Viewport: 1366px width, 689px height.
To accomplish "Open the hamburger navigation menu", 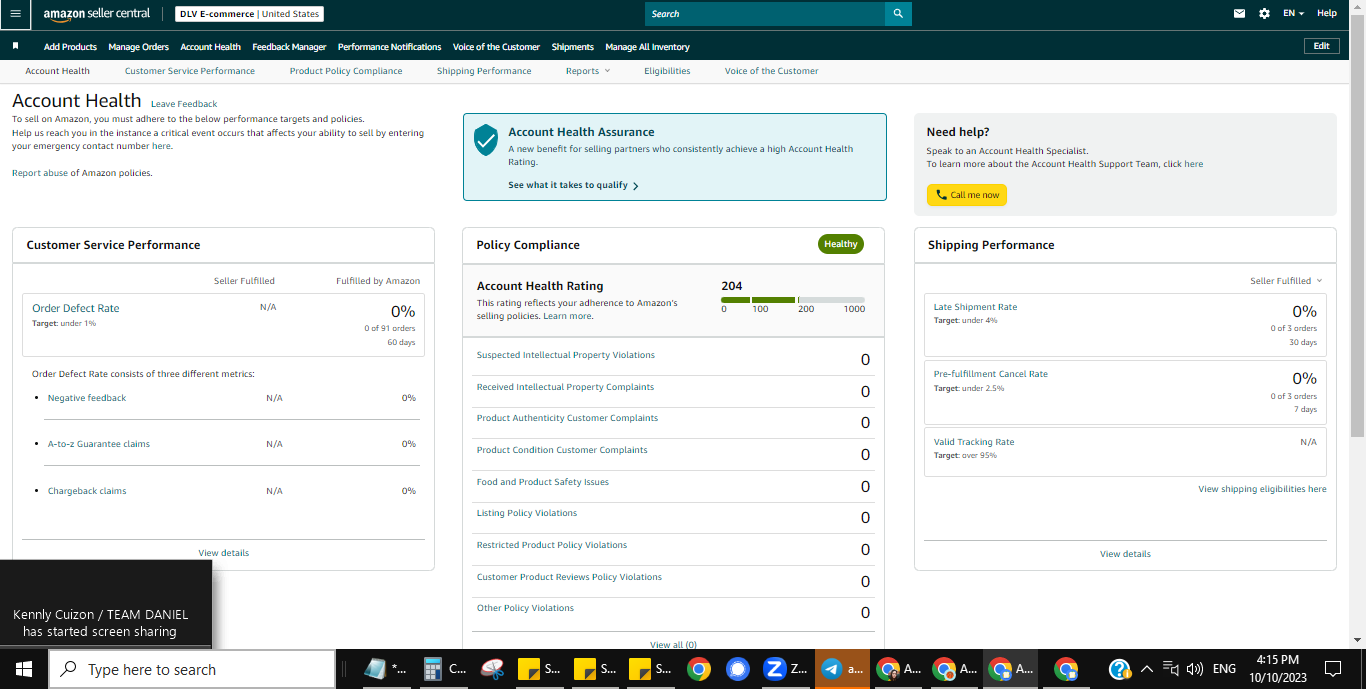I will point(15,14).
